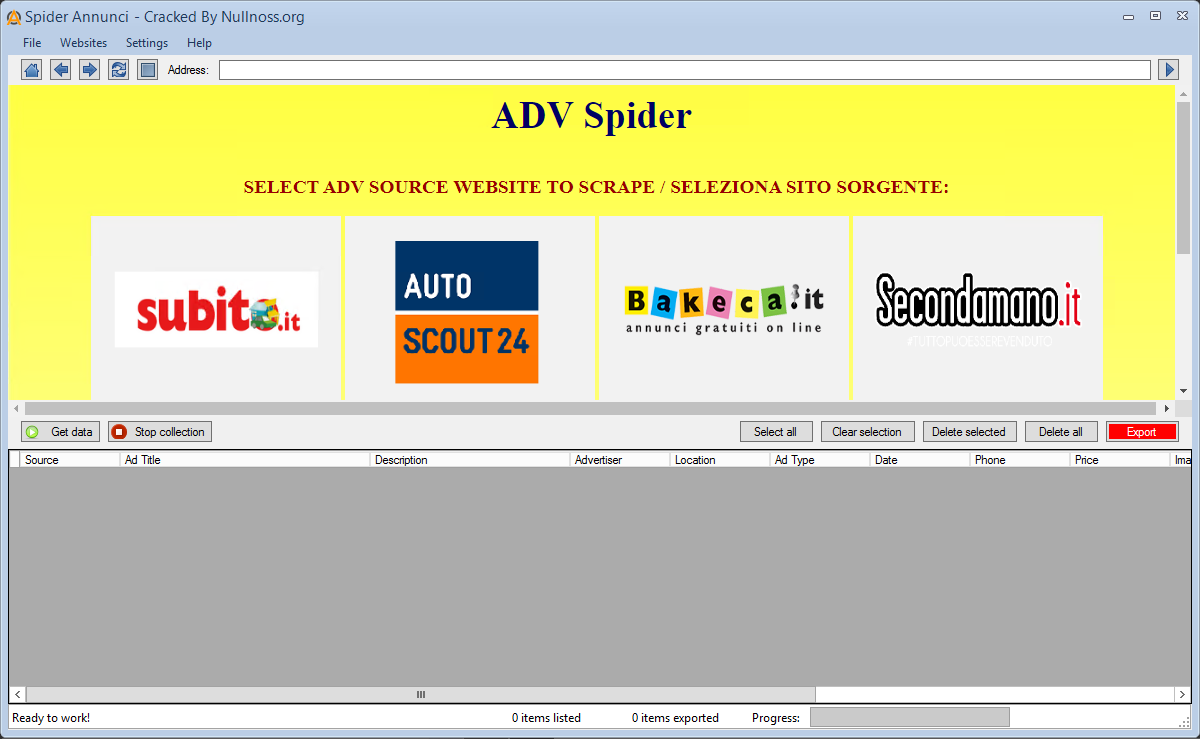Choose AutoScout24 as source website
Screen dimensions: 1200x739
pyautogui.click(x=467, y=311)
